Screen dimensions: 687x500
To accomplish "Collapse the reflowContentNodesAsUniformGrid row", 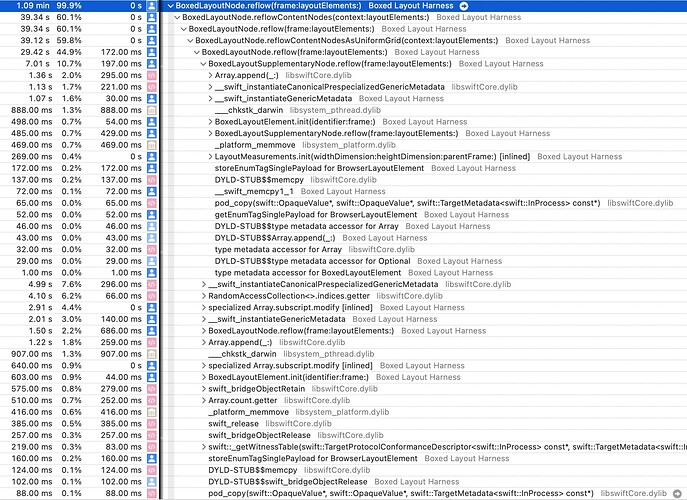I will pos(190,41).
